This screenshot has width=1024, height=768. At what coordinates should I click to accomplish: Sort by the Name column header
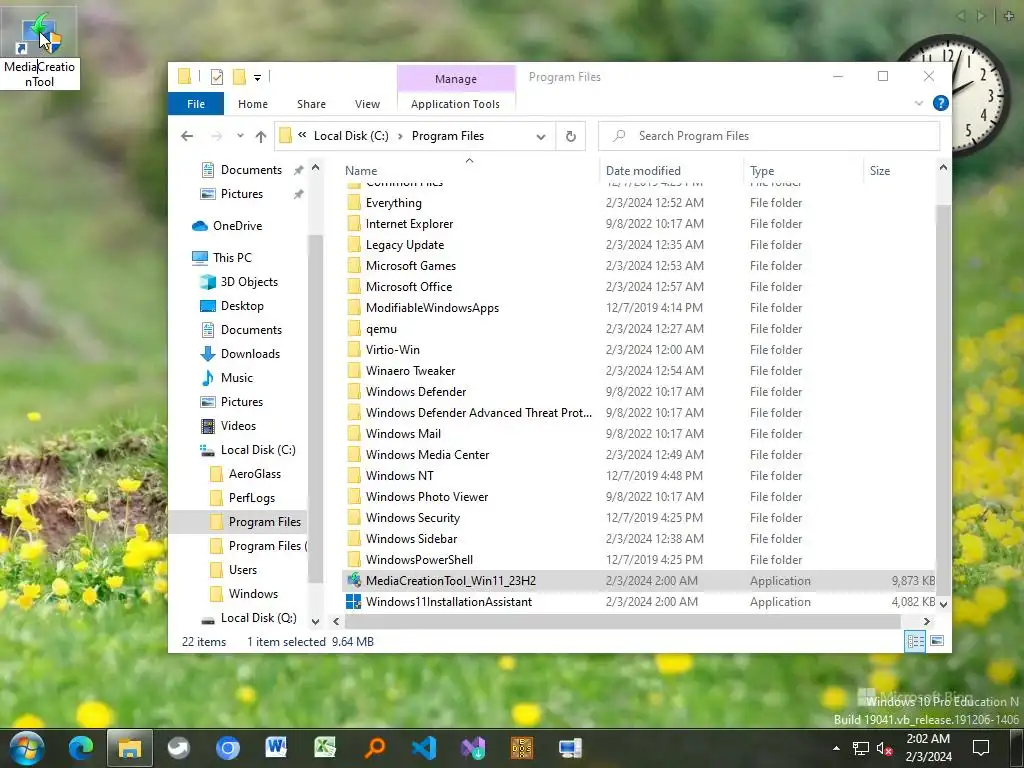pyautogui.click(x=361, y=170)
